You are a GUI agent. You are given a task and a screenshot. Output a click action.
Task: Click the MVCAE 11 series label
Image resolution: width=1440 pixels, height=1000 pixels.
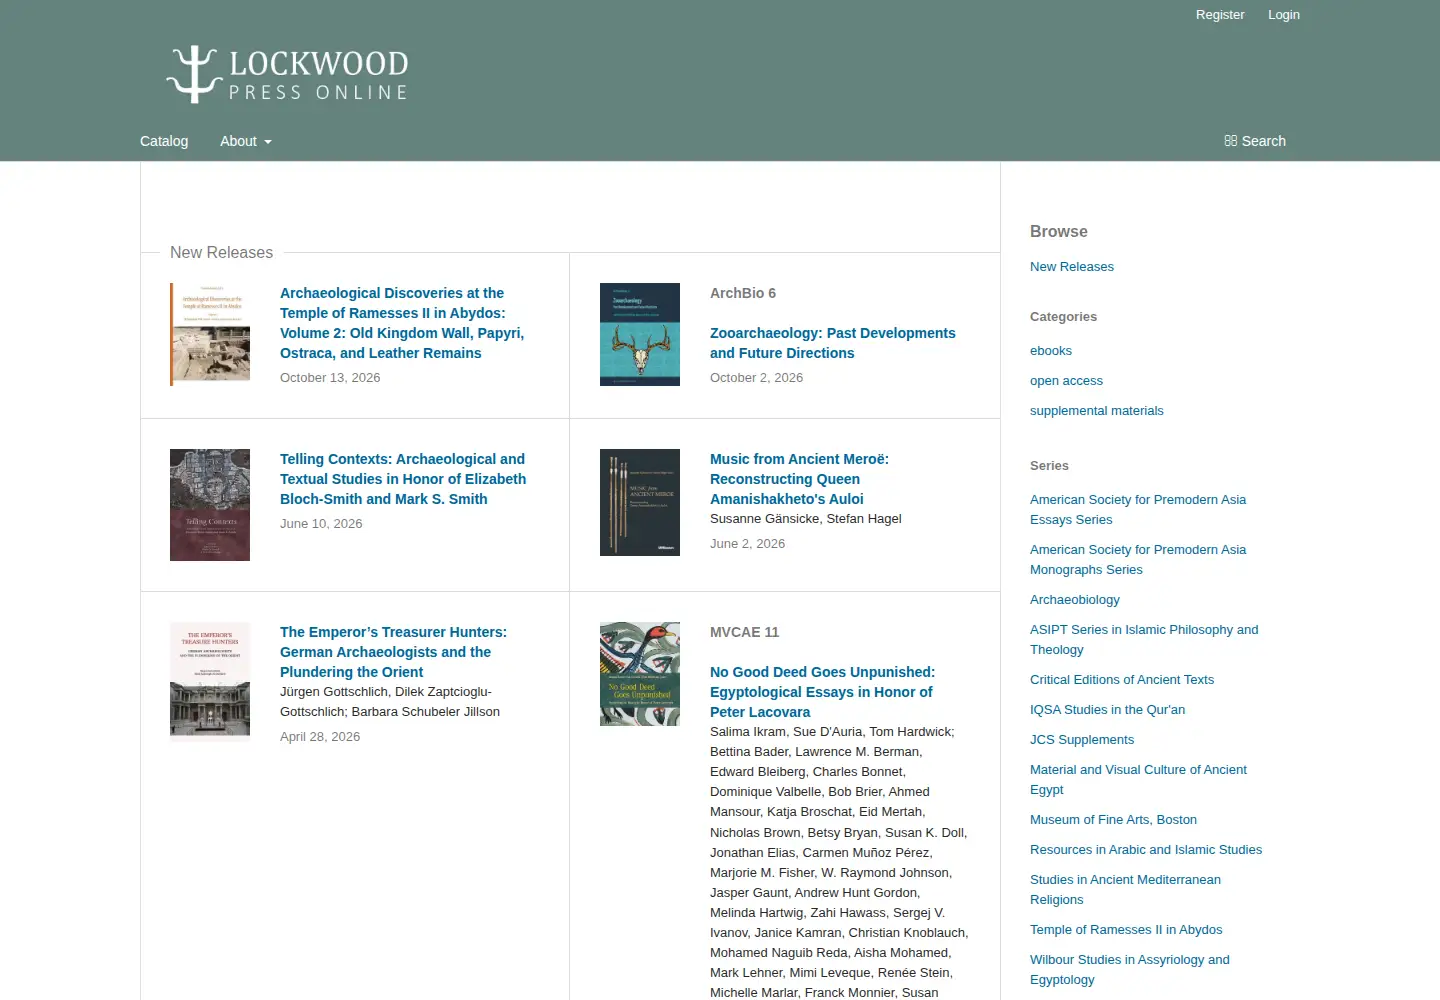click(x=744, y=632)
